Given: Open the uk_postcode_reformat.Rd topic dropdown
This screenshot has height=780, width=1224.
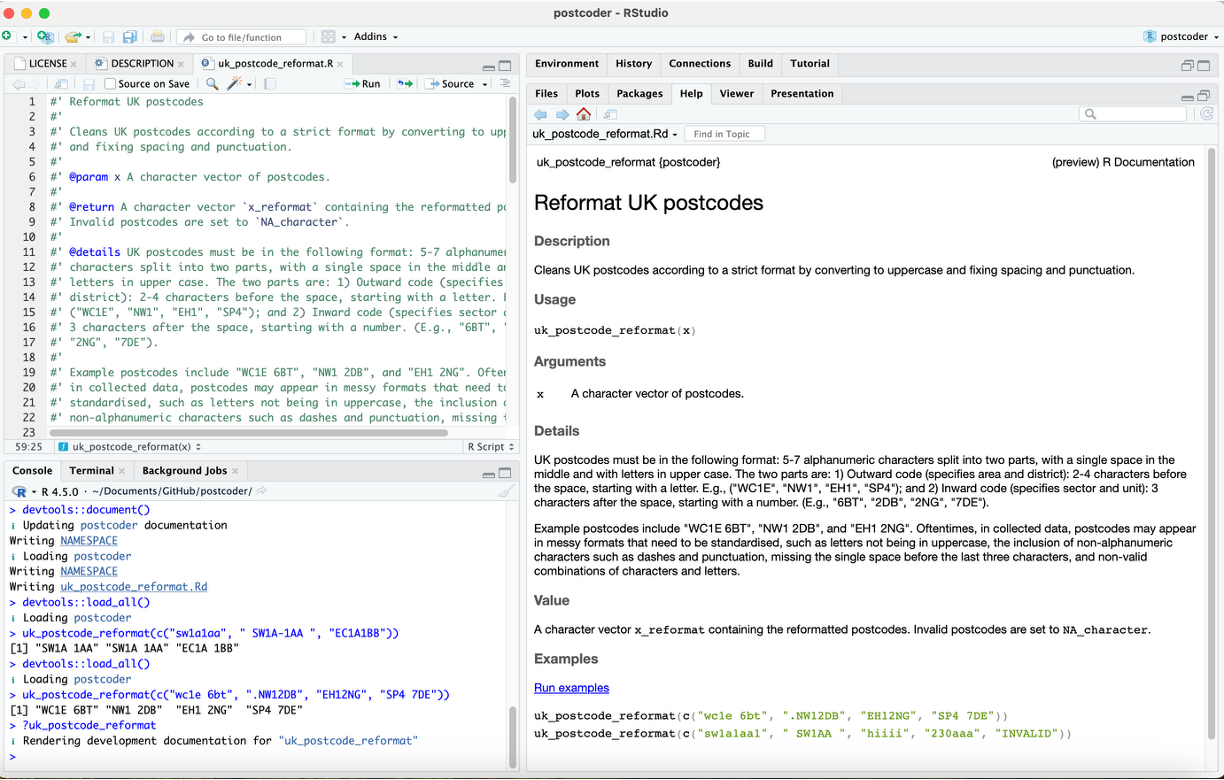Looking at the screenshot, I should 605,134.
